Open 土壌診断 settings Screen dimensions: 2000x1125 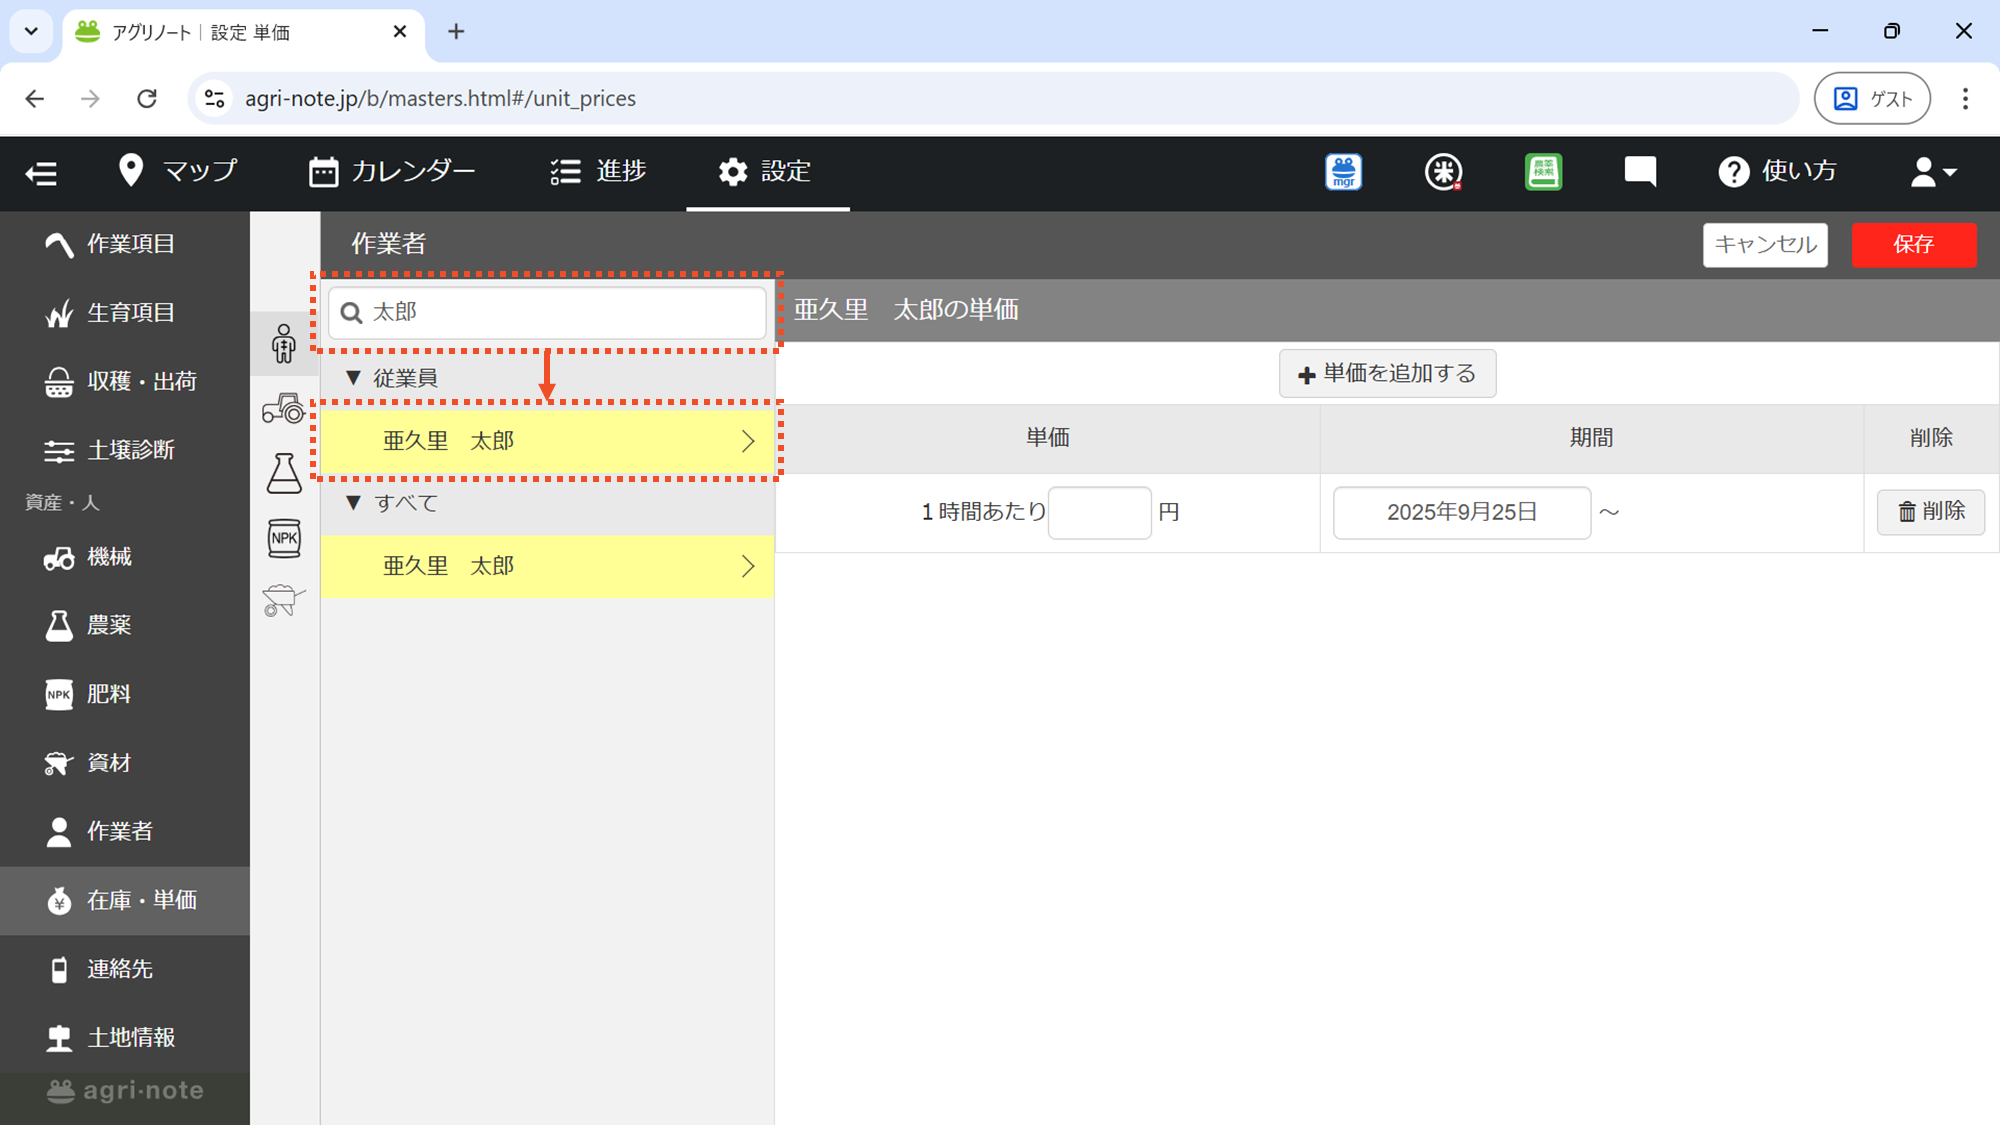point(125,450)
